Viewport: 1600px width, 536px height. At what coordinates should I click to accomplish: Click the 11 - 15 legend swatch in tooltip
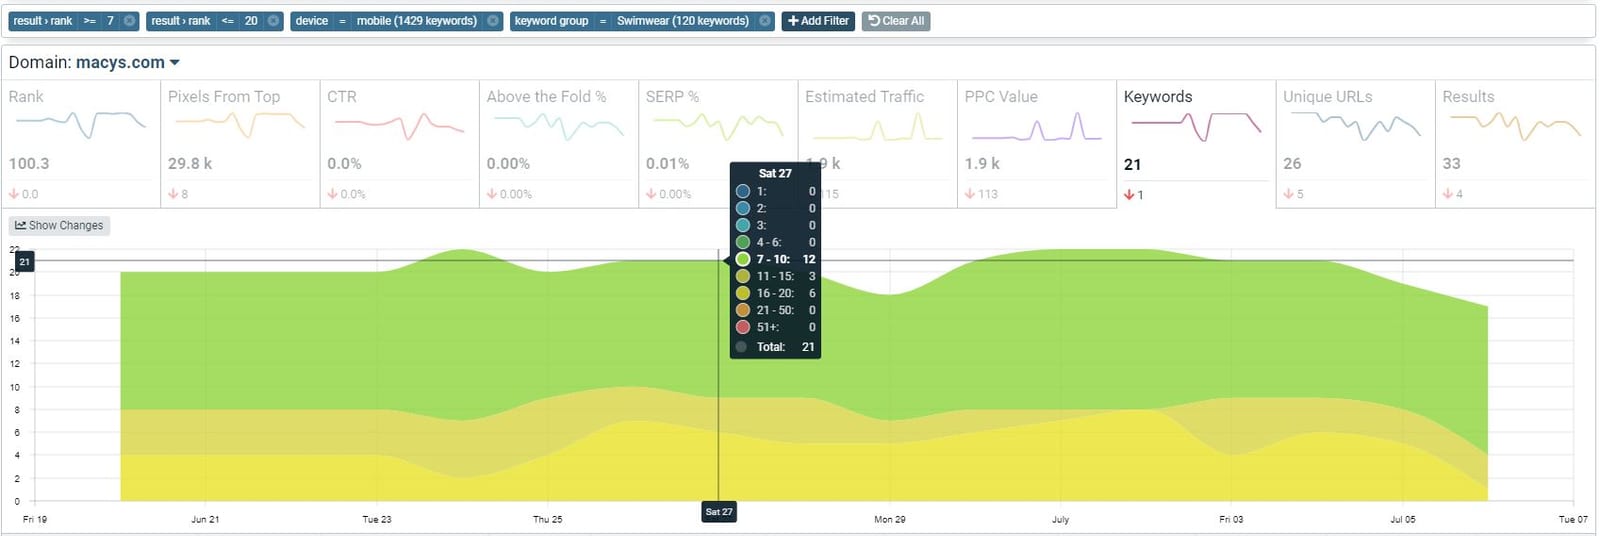pyautogui.click(x=743, y=276)
